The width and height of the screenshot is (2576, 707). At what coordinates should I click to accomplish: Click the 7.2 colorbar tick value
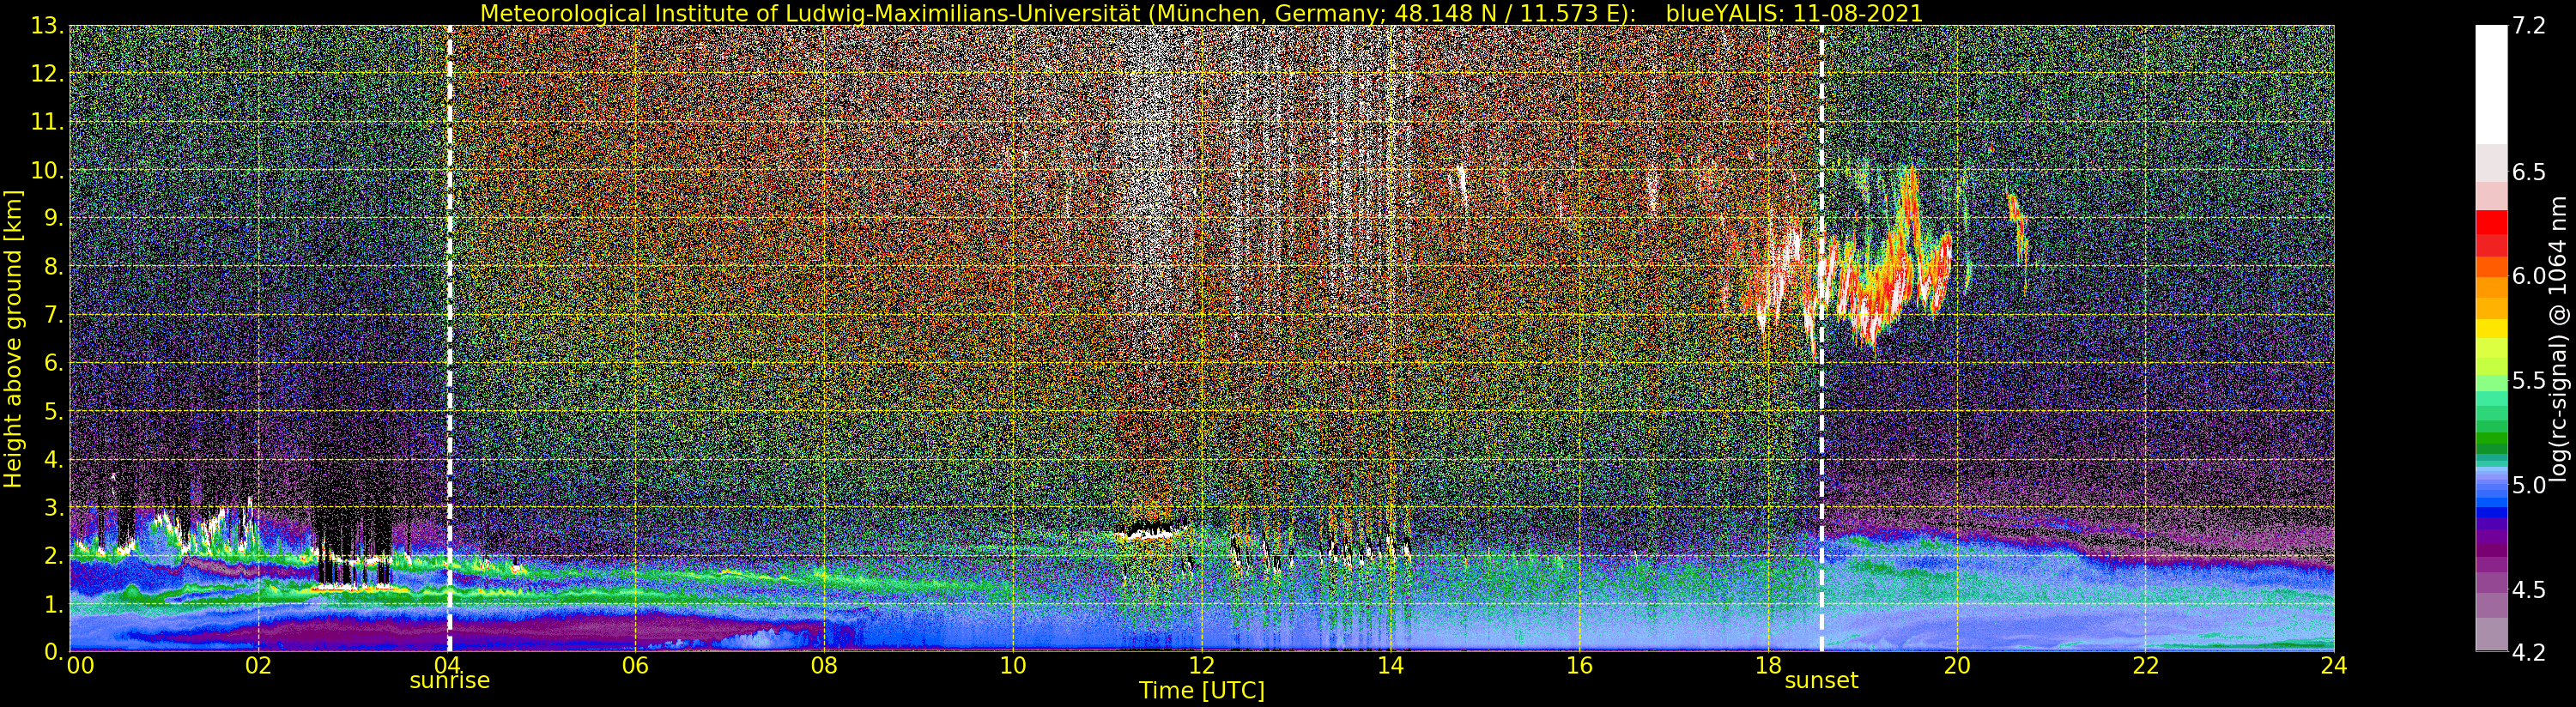2529,27
